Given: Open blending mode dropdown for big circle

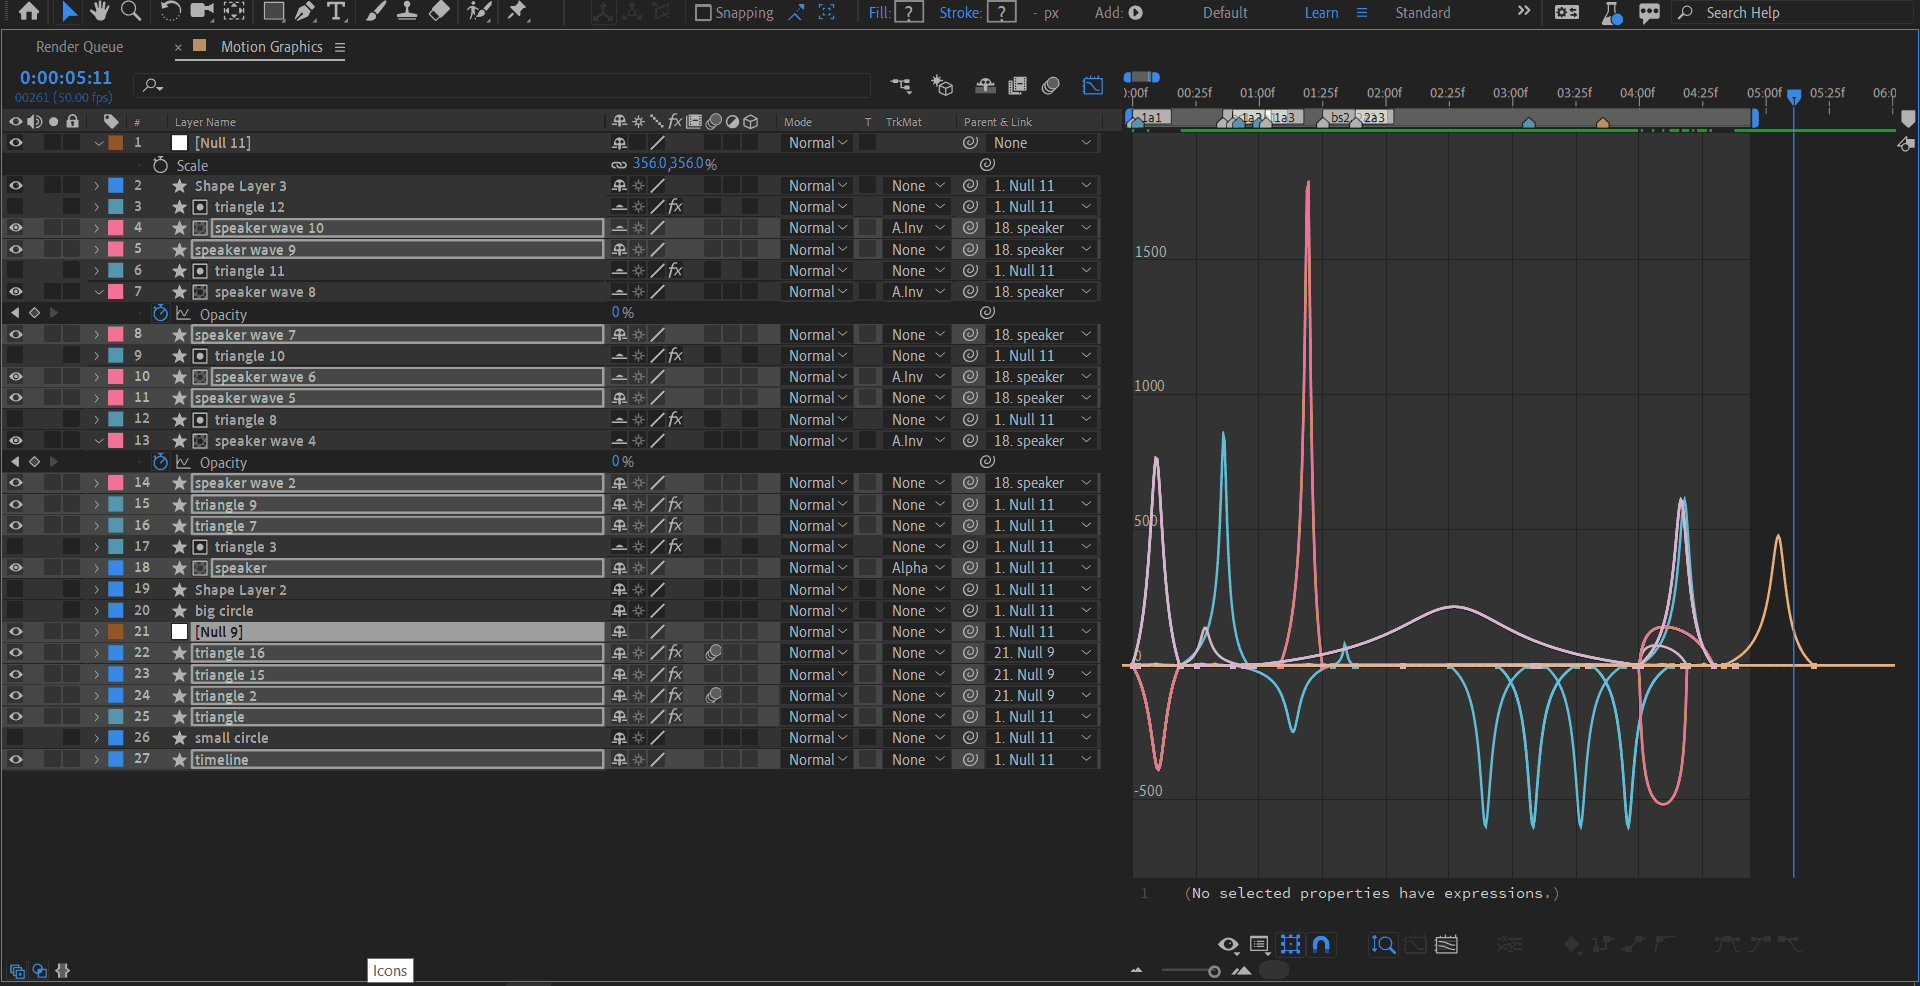Looking at the screenshot, I should coord(817,611).
